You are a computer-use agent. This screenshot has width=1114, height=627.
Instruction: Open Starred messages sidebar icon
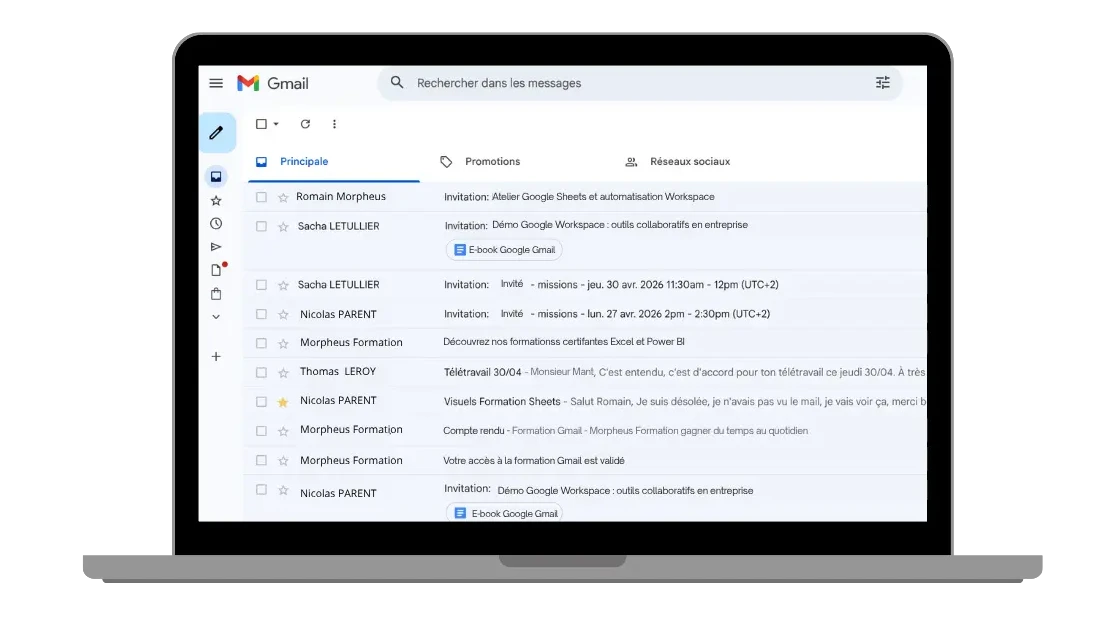click(x=216, y=201)
